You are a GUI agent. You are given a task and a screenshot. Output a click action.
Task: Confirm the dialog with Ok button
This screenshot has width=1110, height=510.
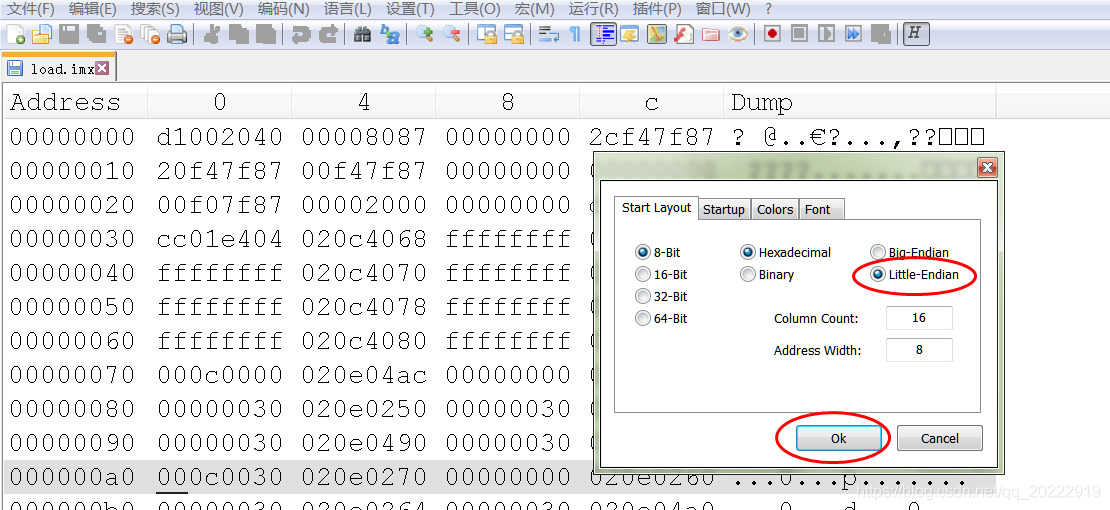pos(839,438)
